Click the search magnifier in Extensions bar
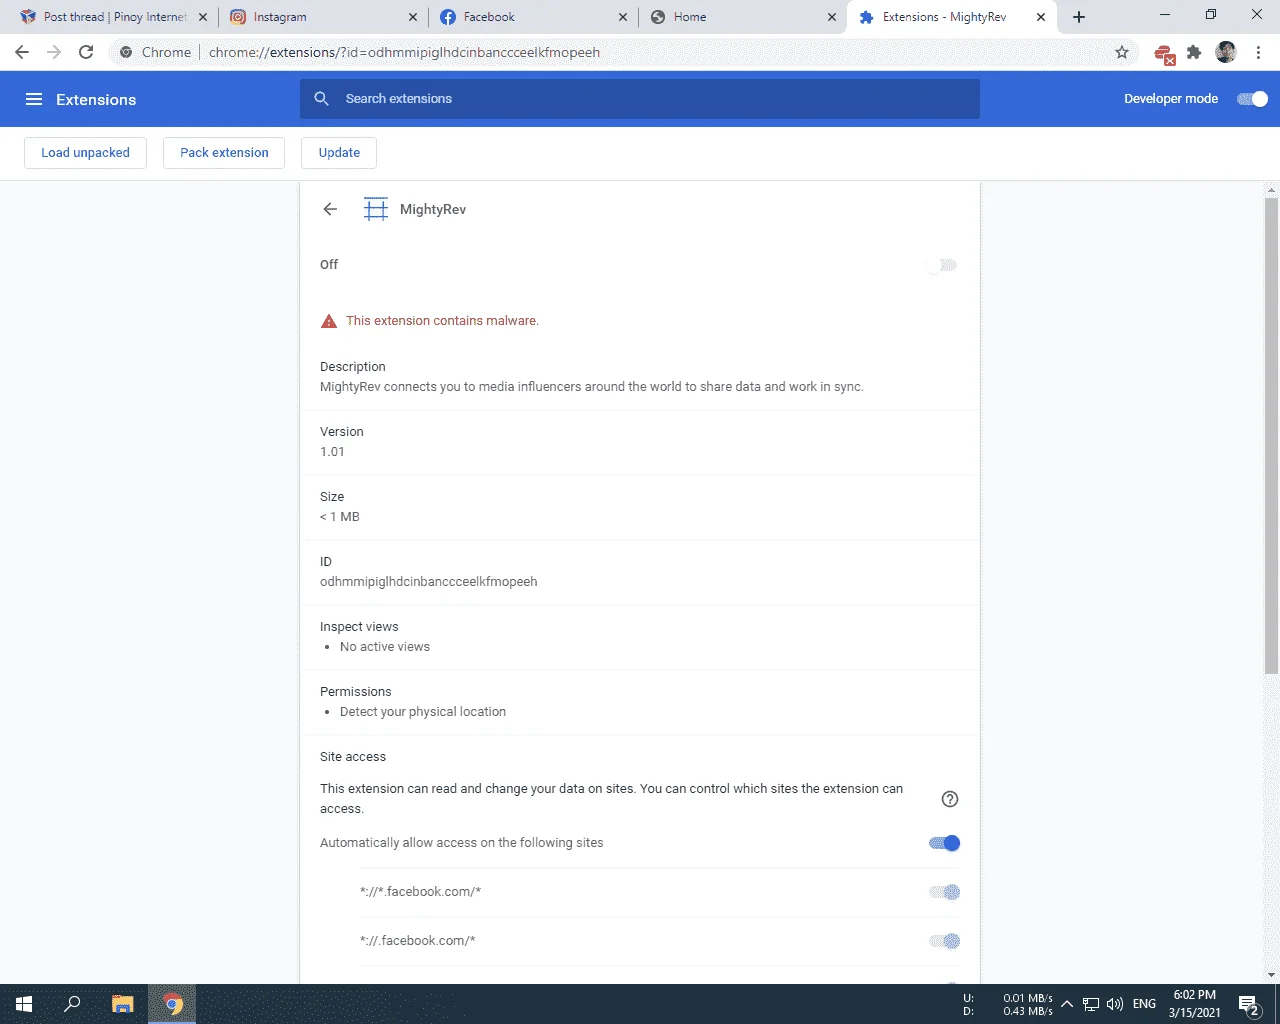Screen dimensions: 1280x1024 tap(321, 99)
